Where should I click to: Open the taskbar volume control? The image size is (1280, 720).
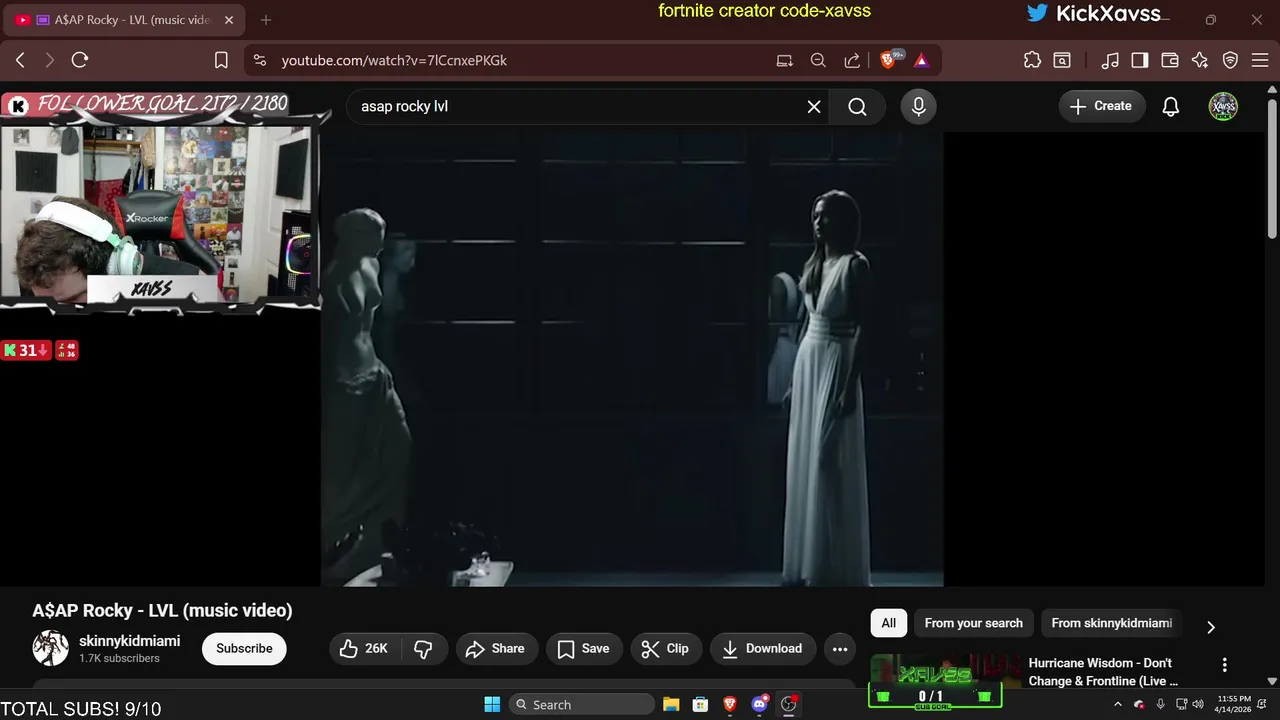tap(1198, 704)
